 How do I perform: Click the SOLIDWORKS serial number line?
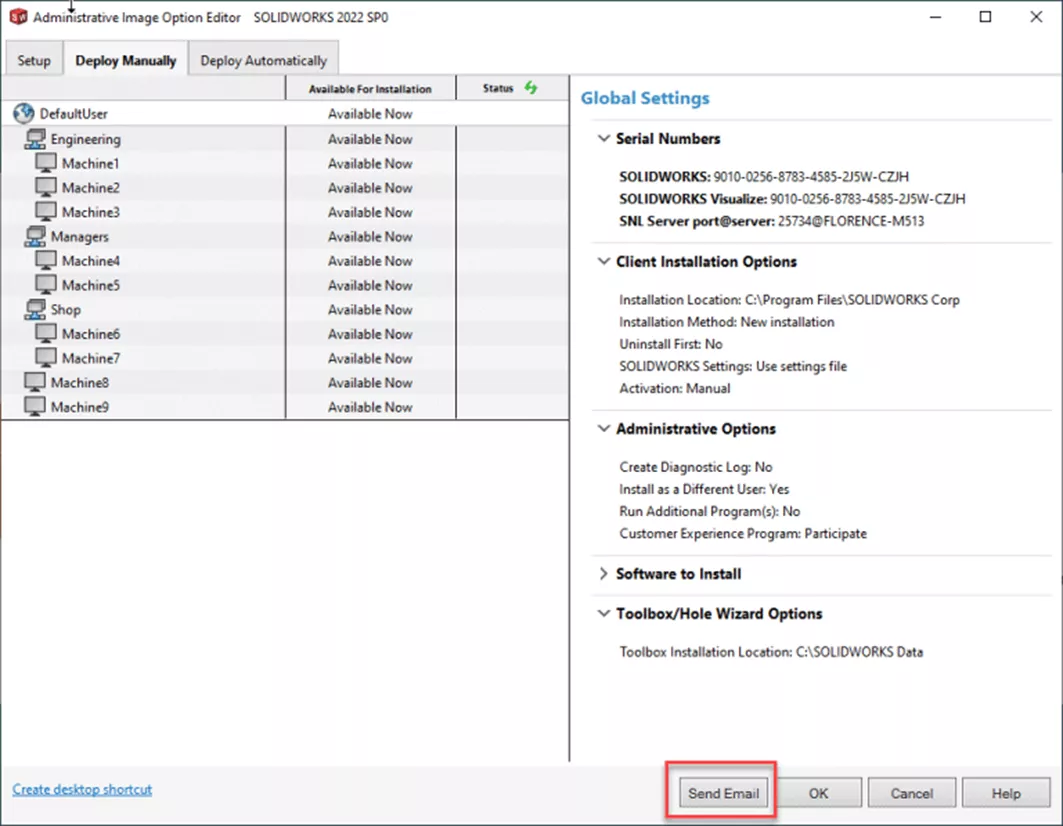point(763,176)
